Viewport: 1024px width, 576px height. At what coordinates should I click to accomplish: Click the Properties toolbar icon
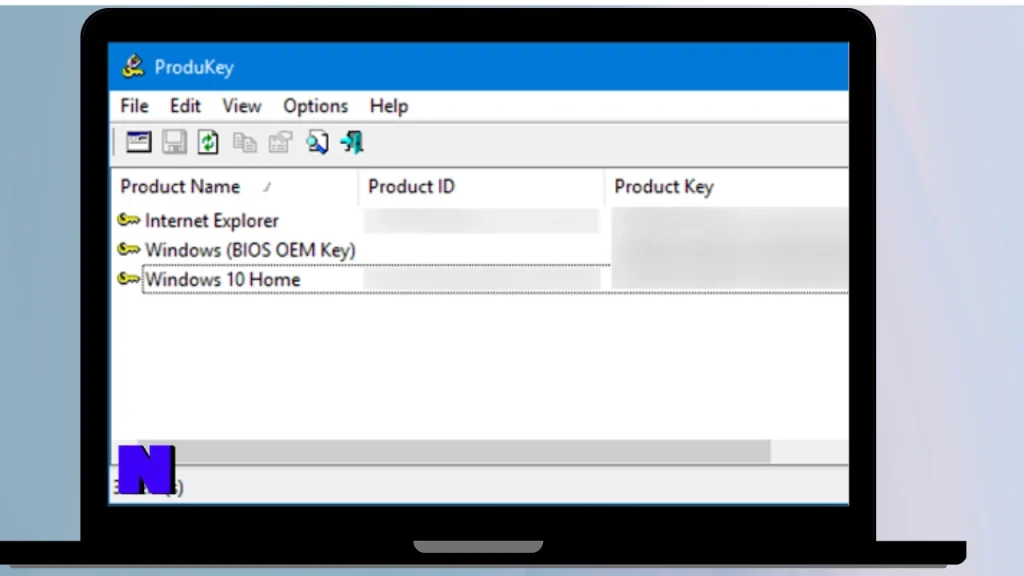[x=280, y=142]
